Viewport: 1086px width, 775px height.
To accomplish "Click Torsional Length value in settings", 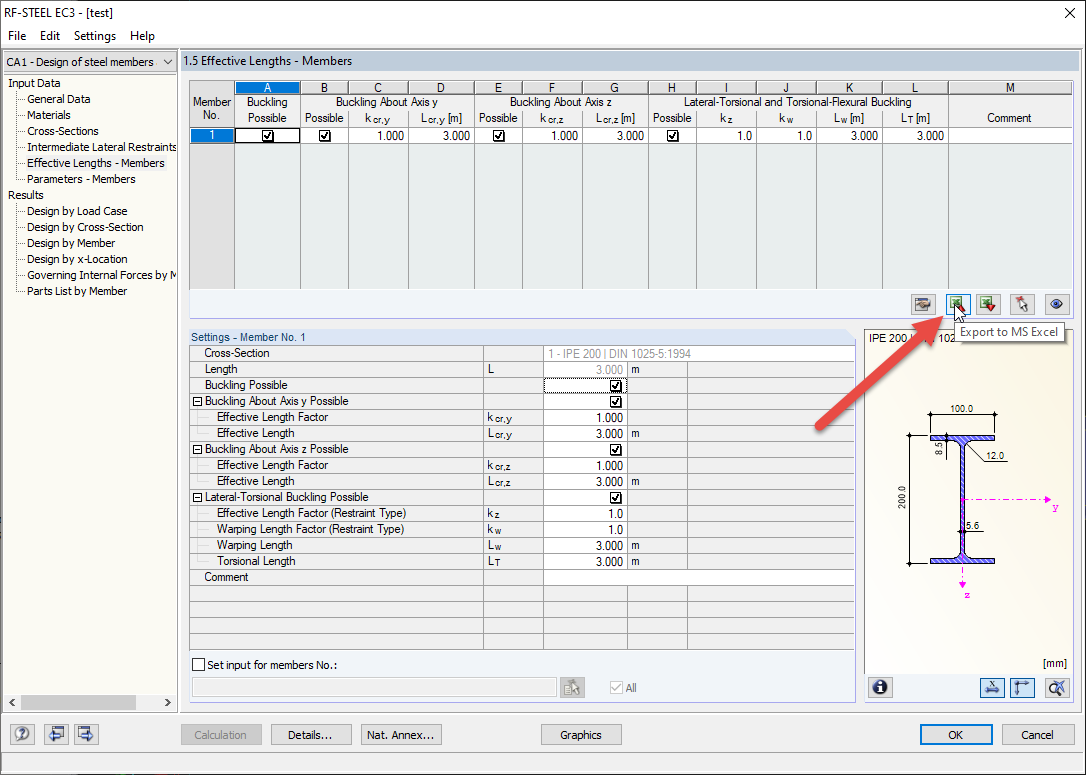I will click(x=585, y=562).
